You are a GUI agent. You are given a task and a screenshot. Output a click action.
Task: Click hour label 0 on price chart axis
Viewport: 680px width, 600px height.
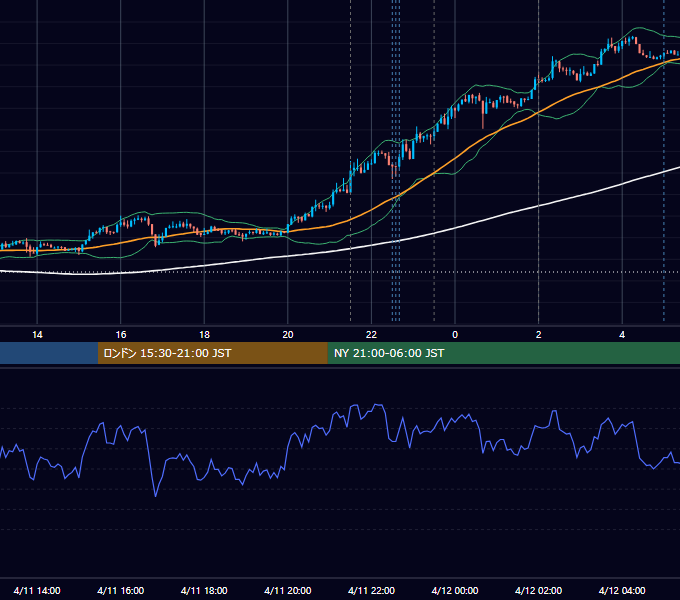(455, 335)
